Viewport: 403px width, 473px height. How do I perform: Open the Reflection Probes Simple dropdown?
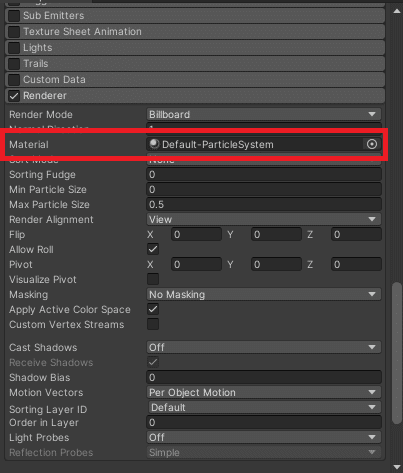(264, 452)
